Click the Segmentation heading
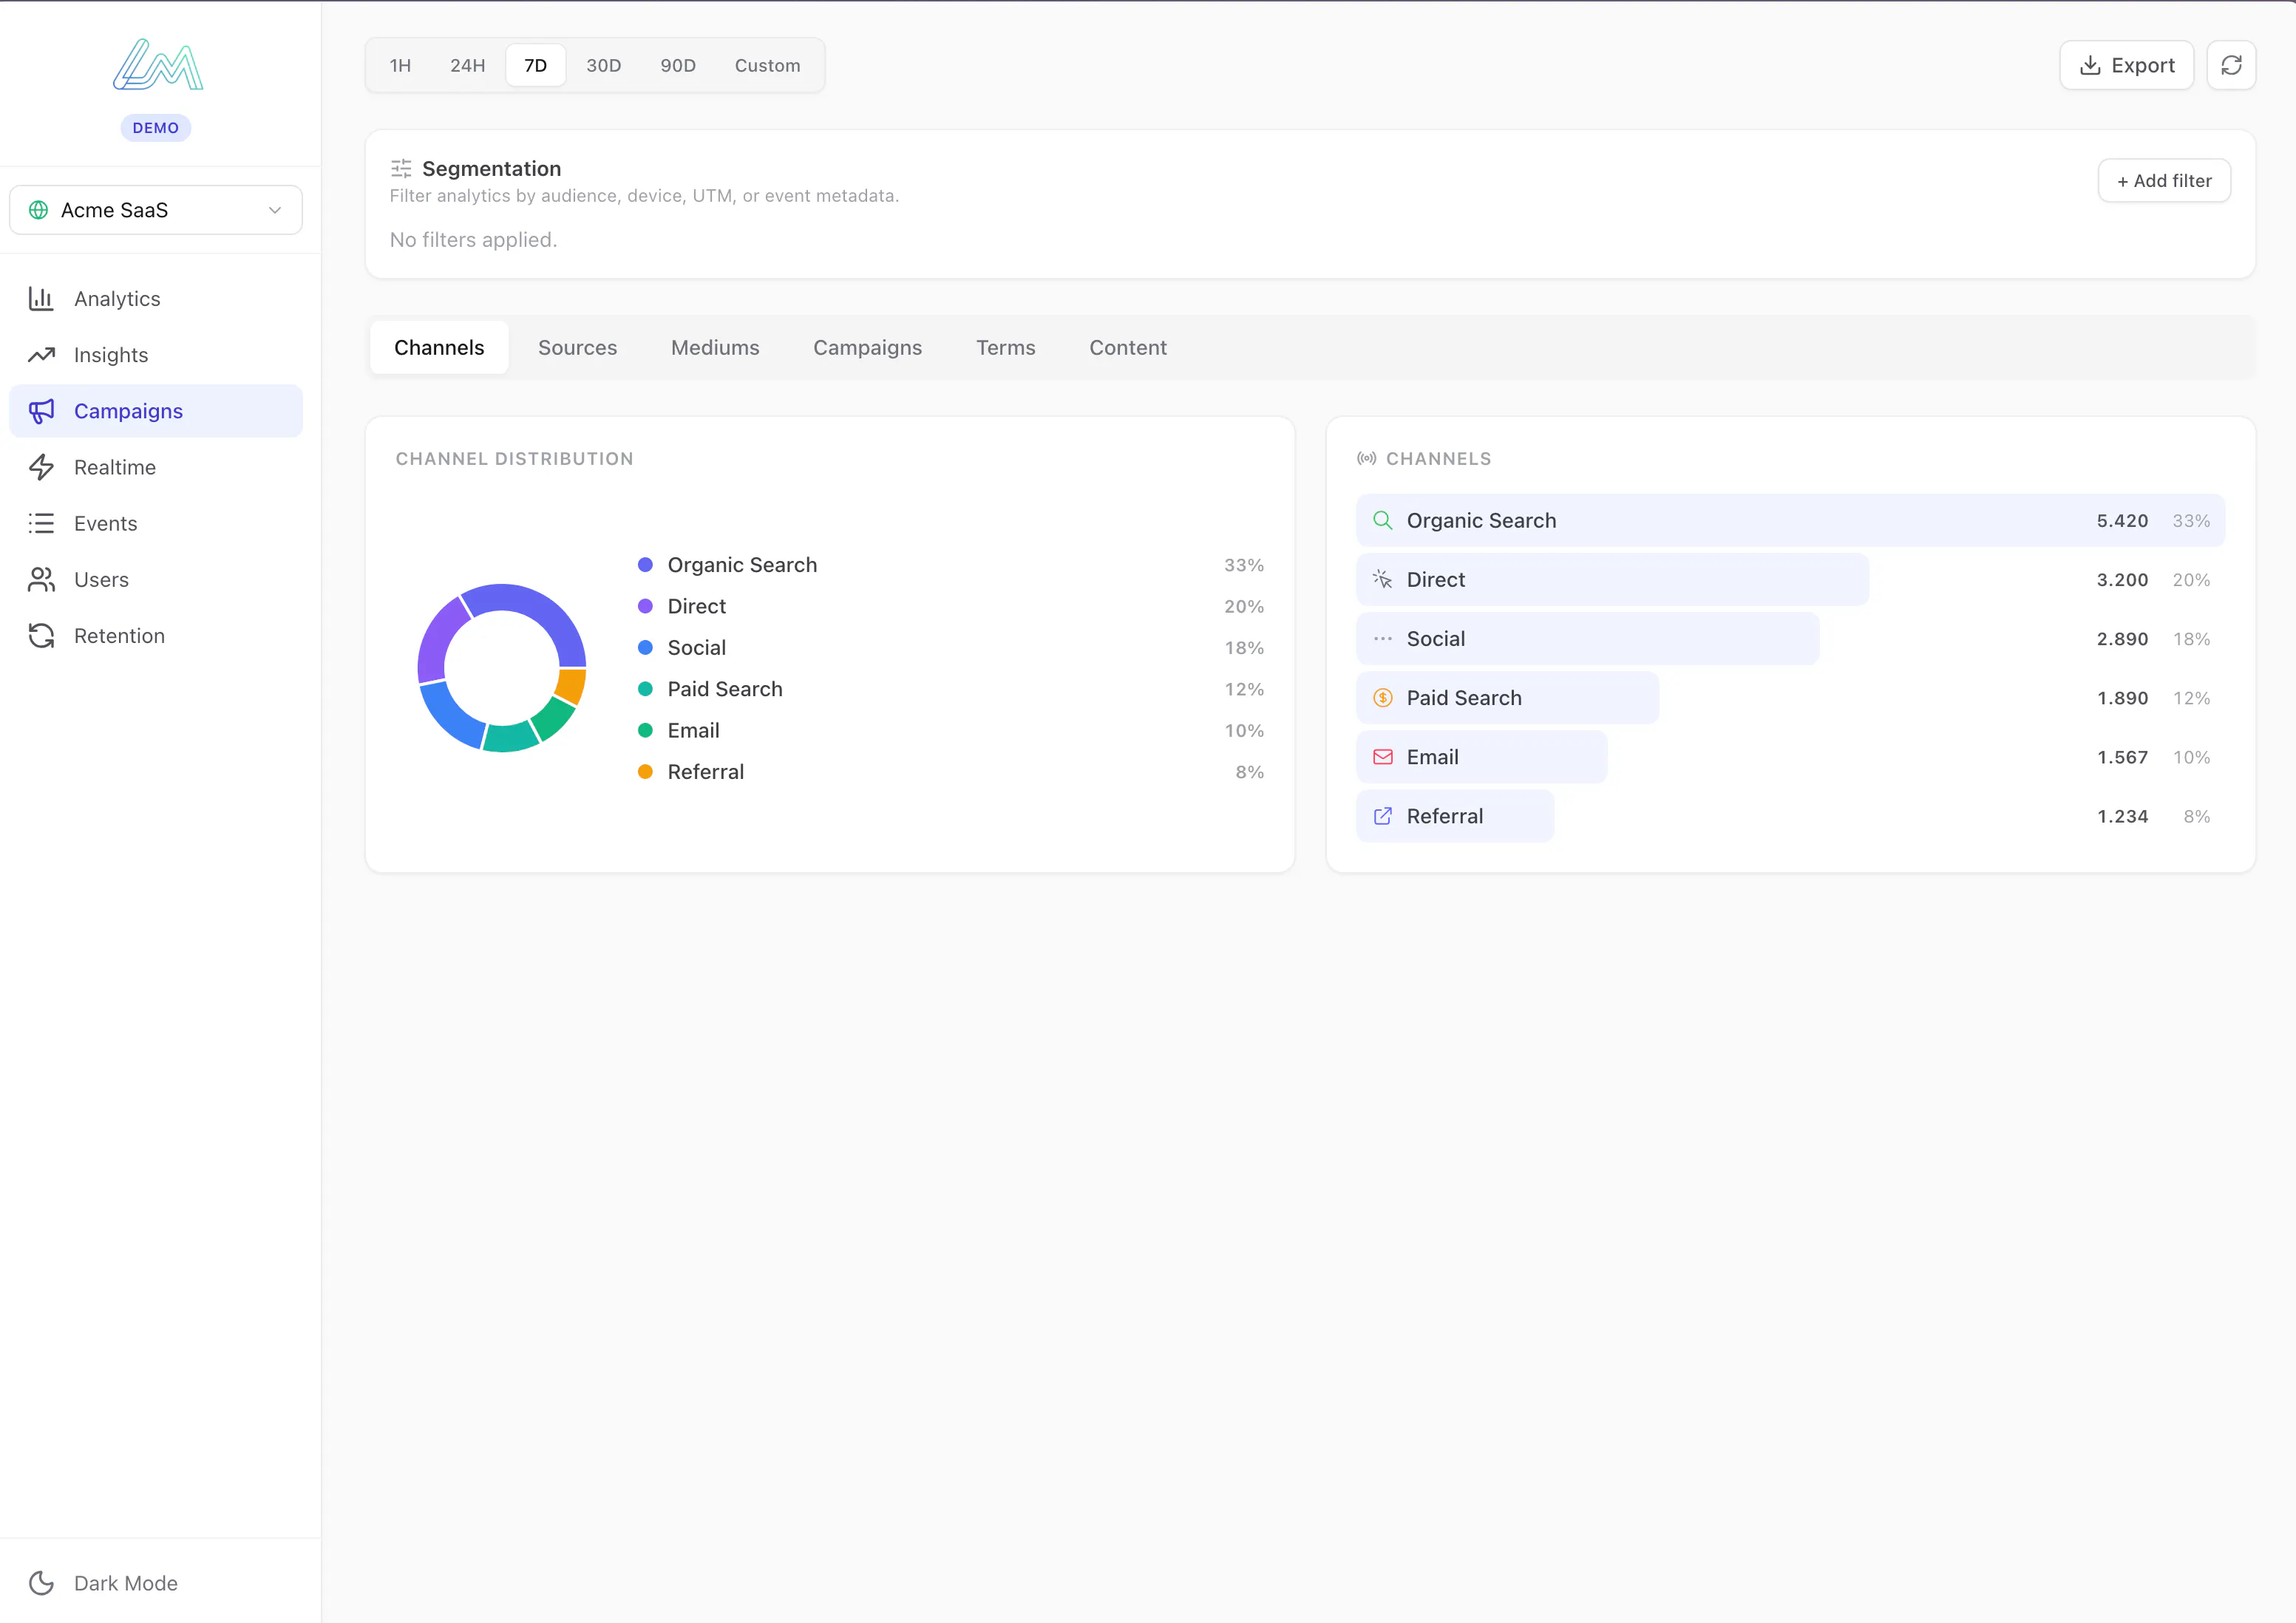 (x=491, y=168)
